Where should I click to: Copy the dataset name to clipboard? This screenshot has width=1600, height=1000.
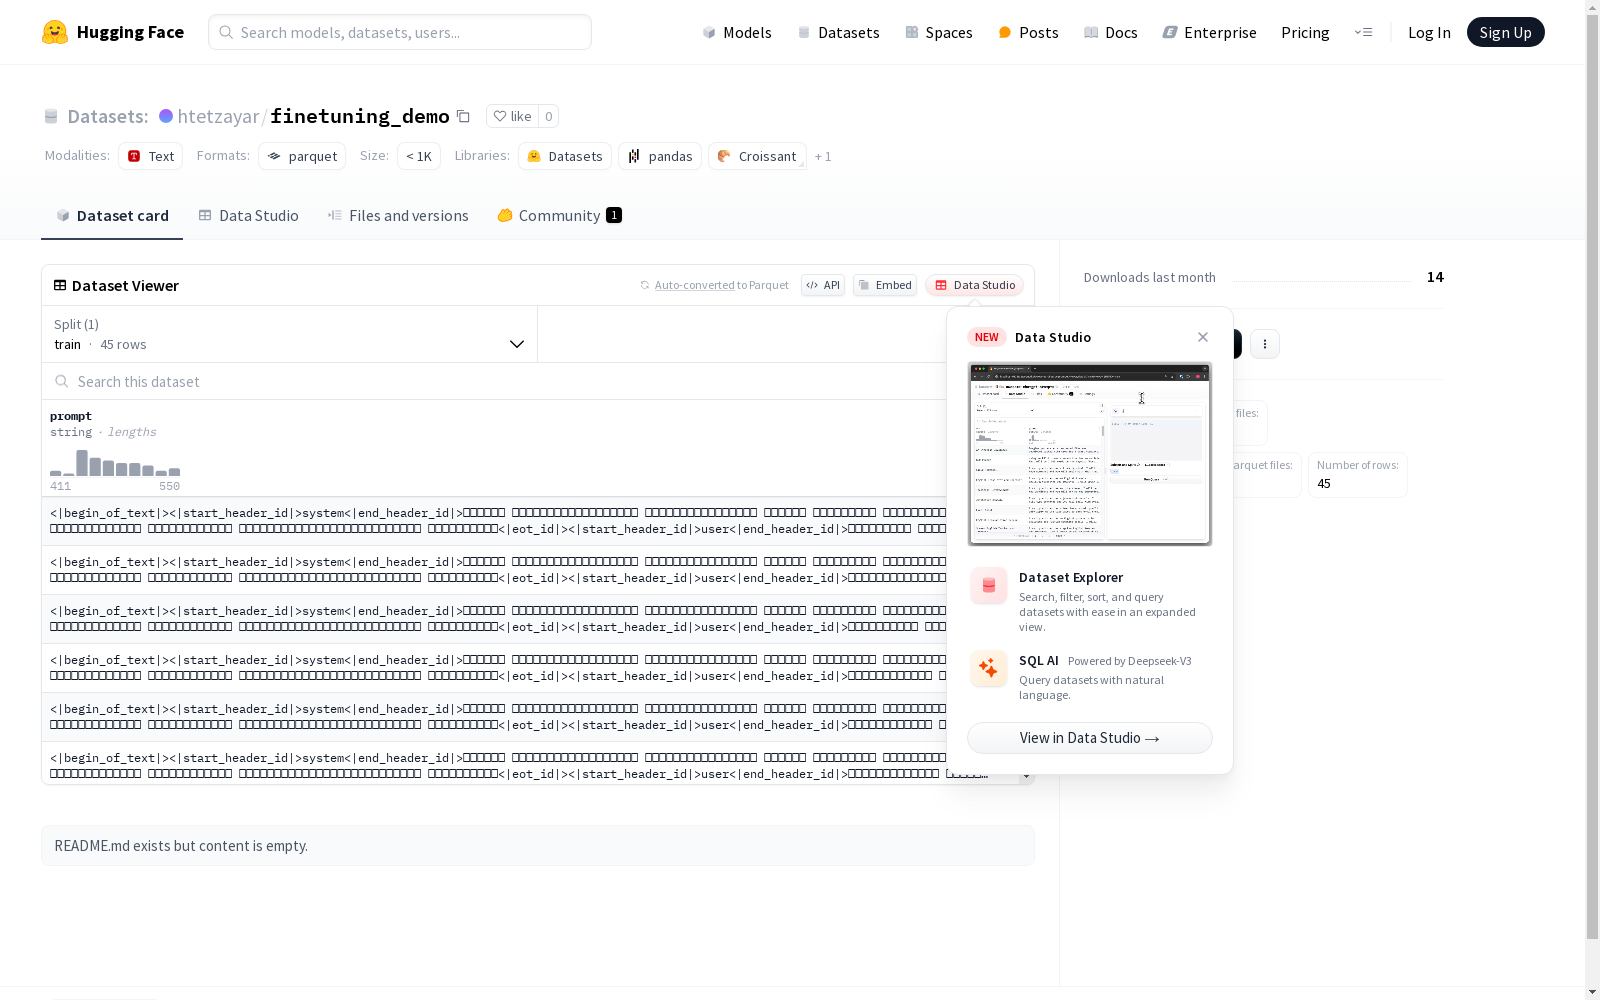pyautogui.click(x=463, y=116)
